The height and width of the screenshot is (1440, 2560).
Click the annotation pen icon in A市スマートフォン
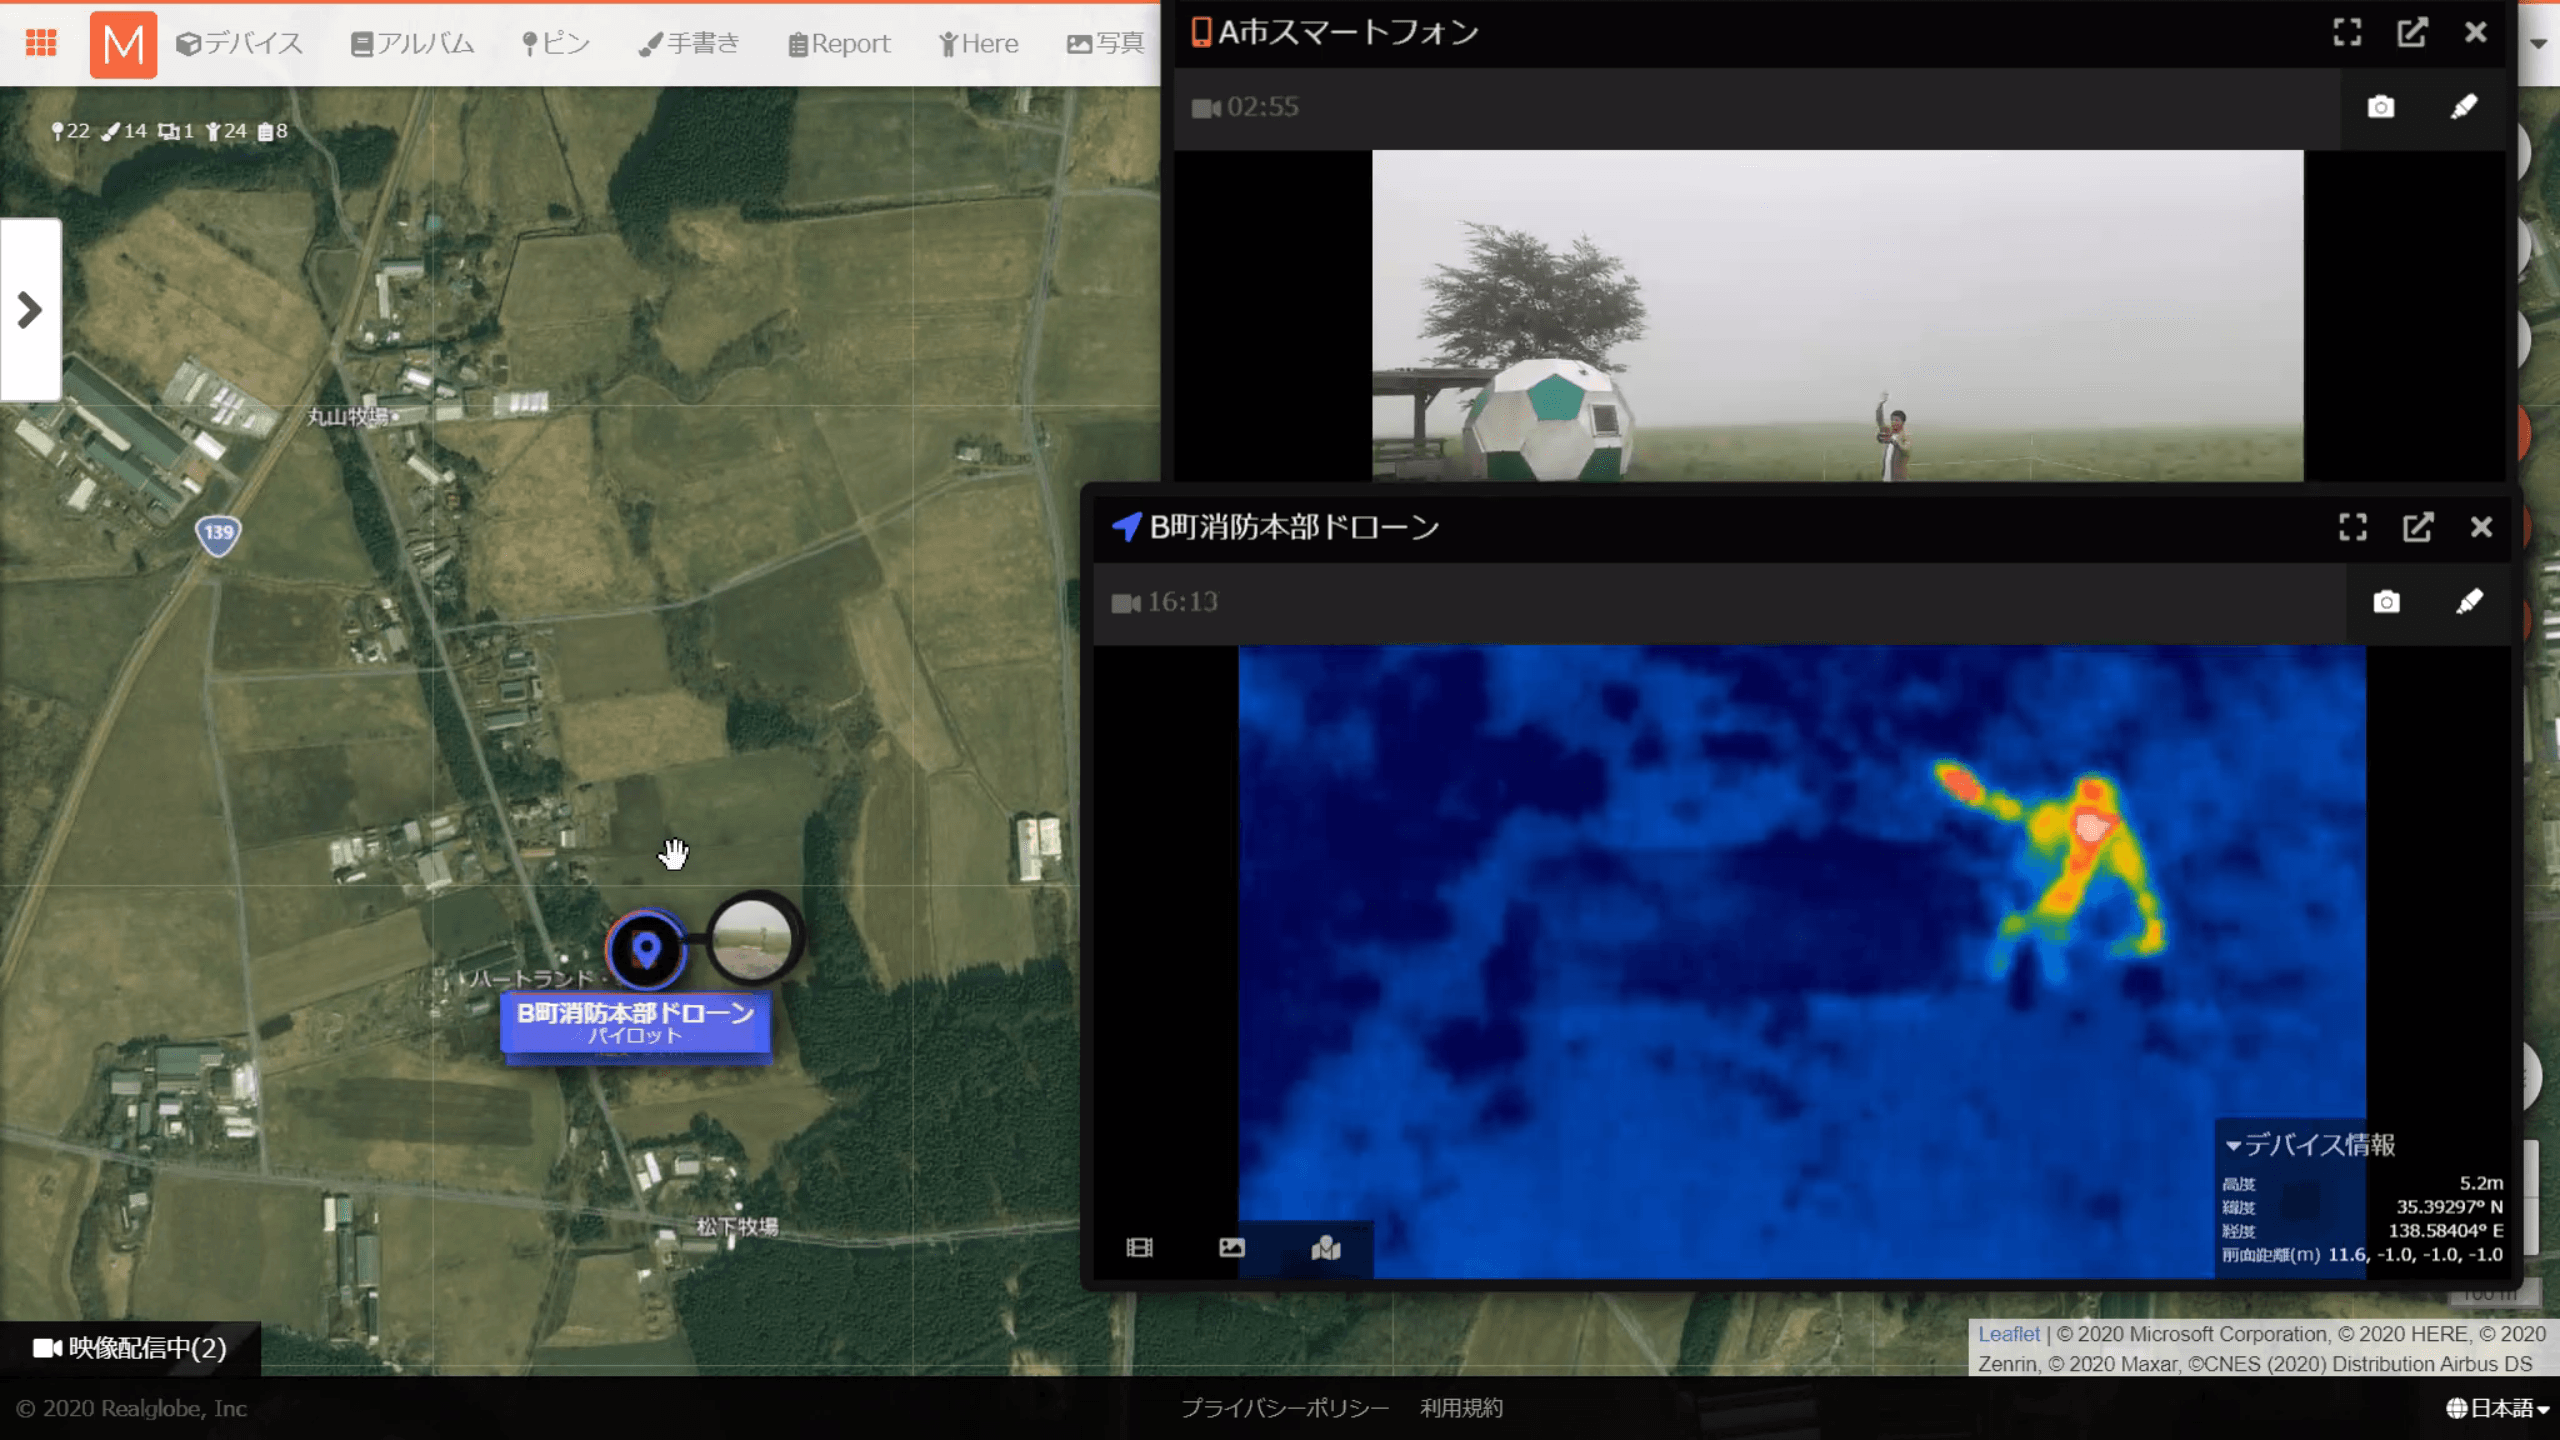coord(2465,107)
